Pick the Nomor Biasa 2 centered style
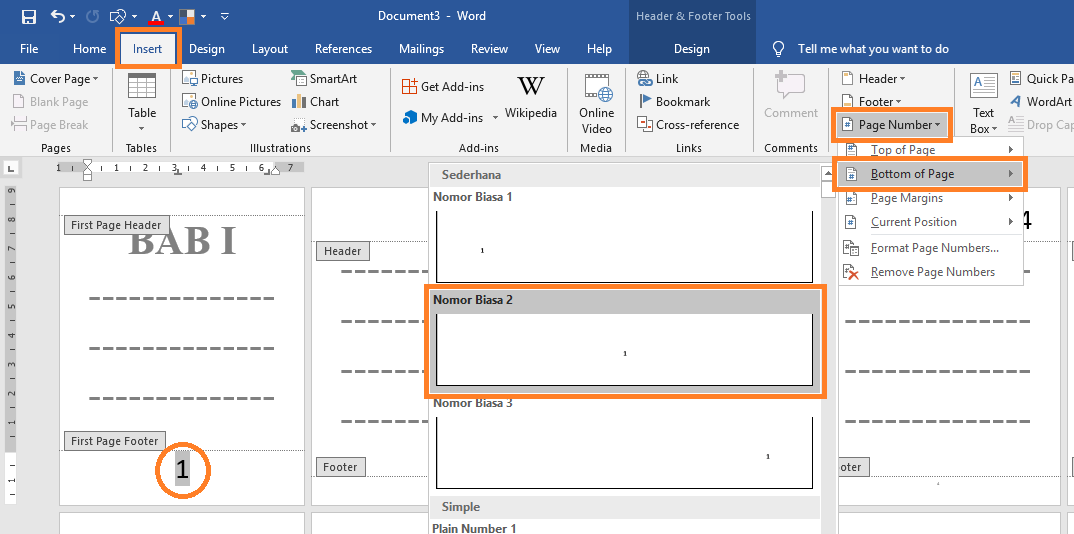The image size is (1074, 534). pos(624,340)
